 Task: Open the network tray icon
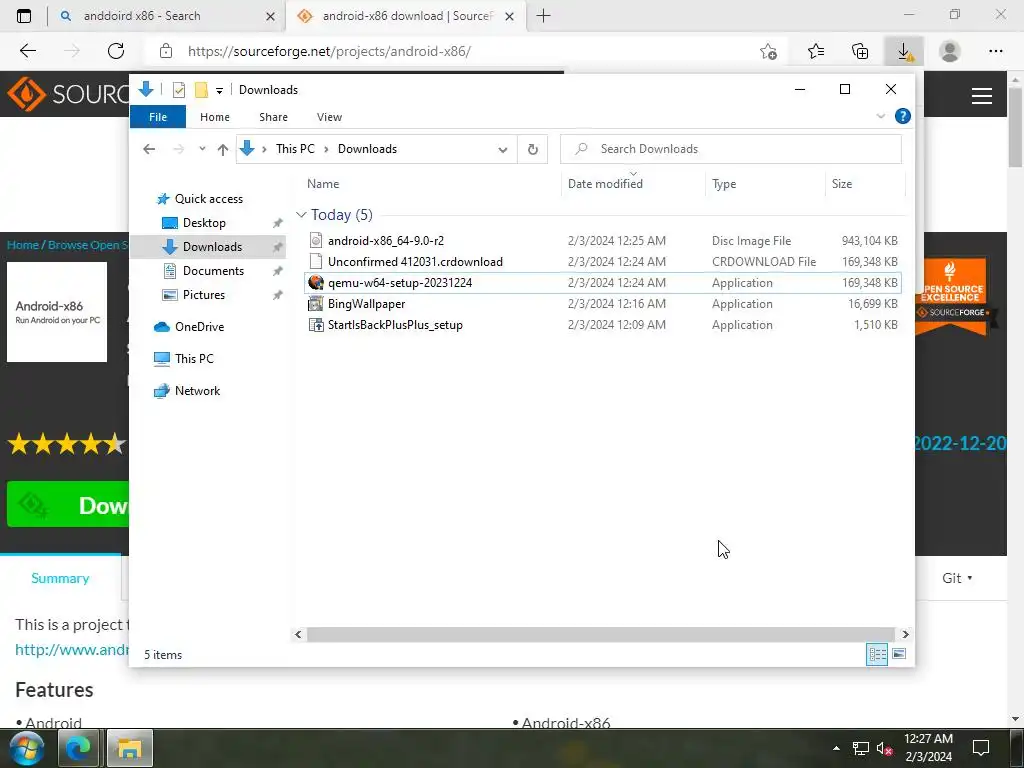(x=861, y=748)
